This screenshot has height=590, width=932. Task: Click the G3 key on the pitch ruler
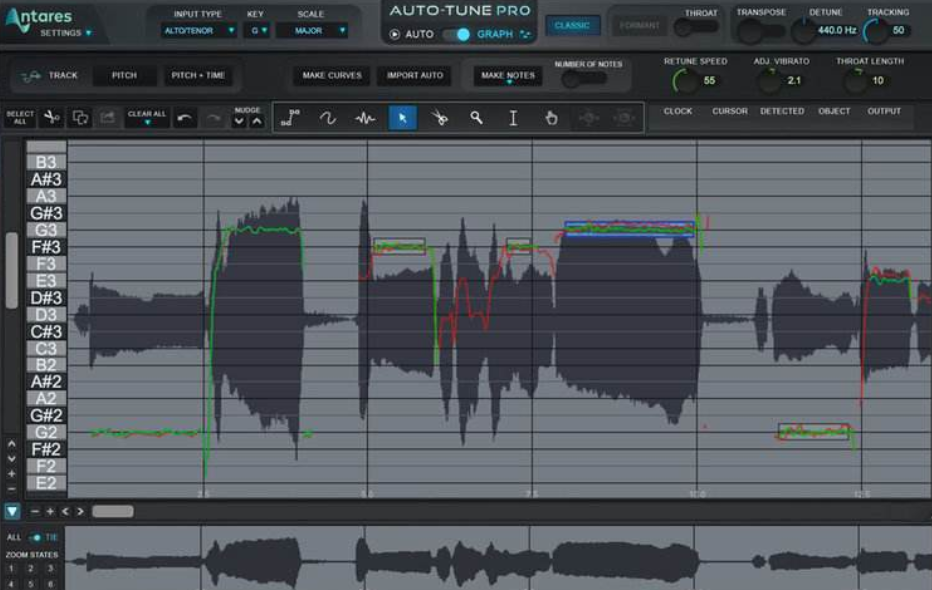click(x=46, y=230)
